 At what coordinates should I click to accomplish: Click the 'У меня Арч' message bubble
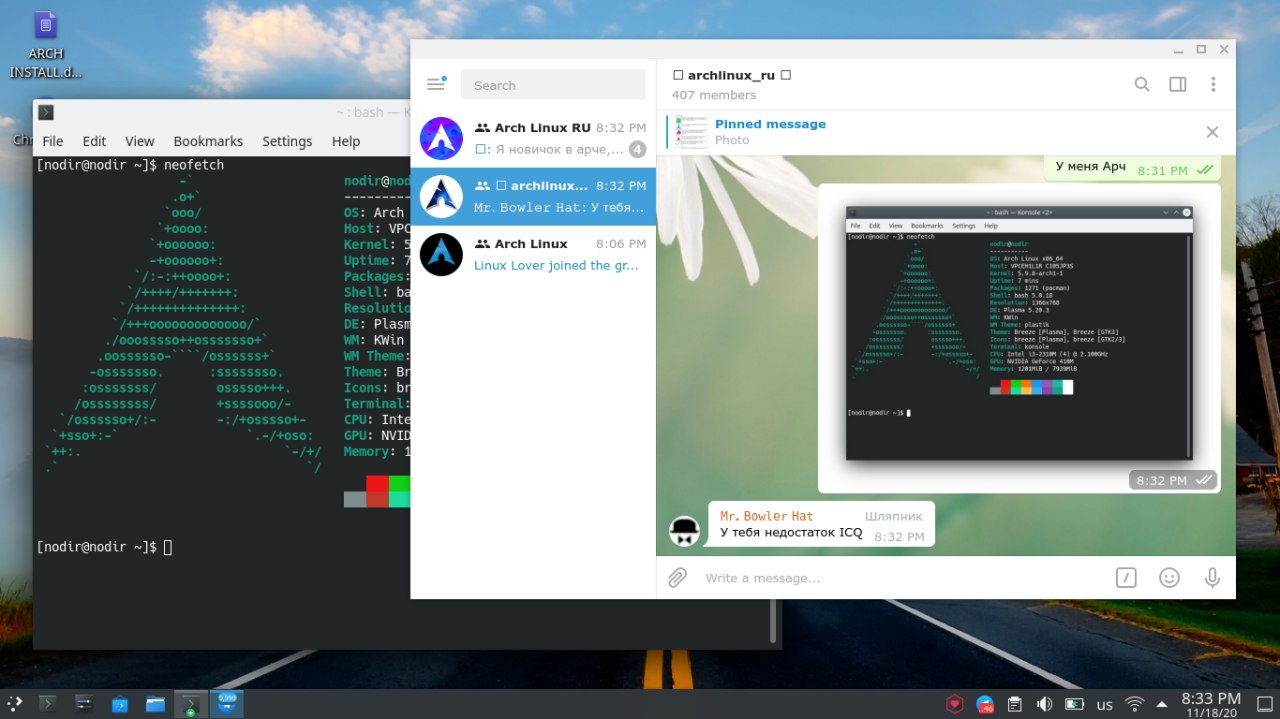pyautogui.click(x=1133, y=167)
